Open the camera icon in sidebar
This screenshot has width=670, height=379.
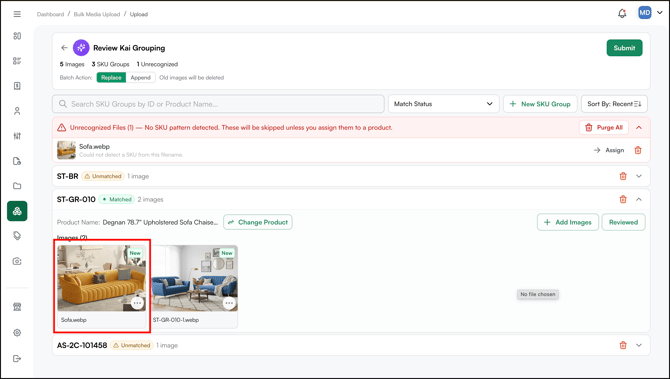pyautogui.click(x=17, y=261)
